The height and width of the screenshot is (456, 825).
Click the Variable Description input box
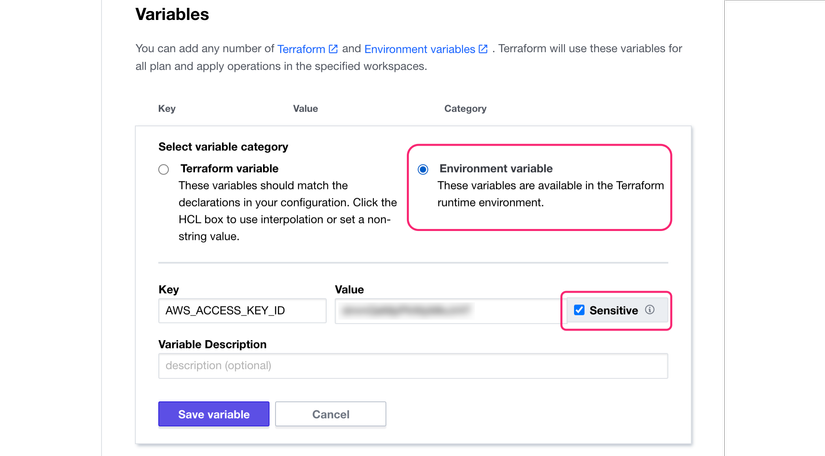click(412, 366)
